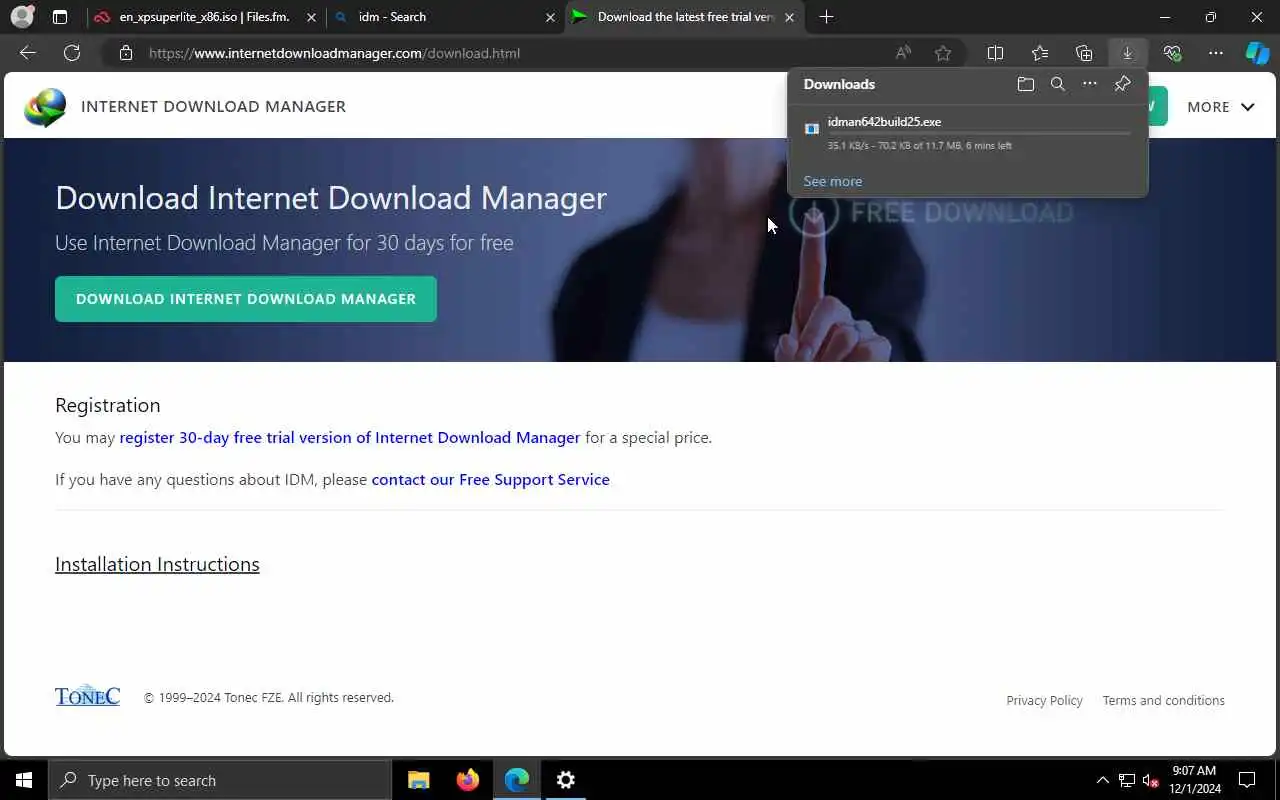Go back to the previous page
1280x800 pixels.
click(x=28, y=53)
